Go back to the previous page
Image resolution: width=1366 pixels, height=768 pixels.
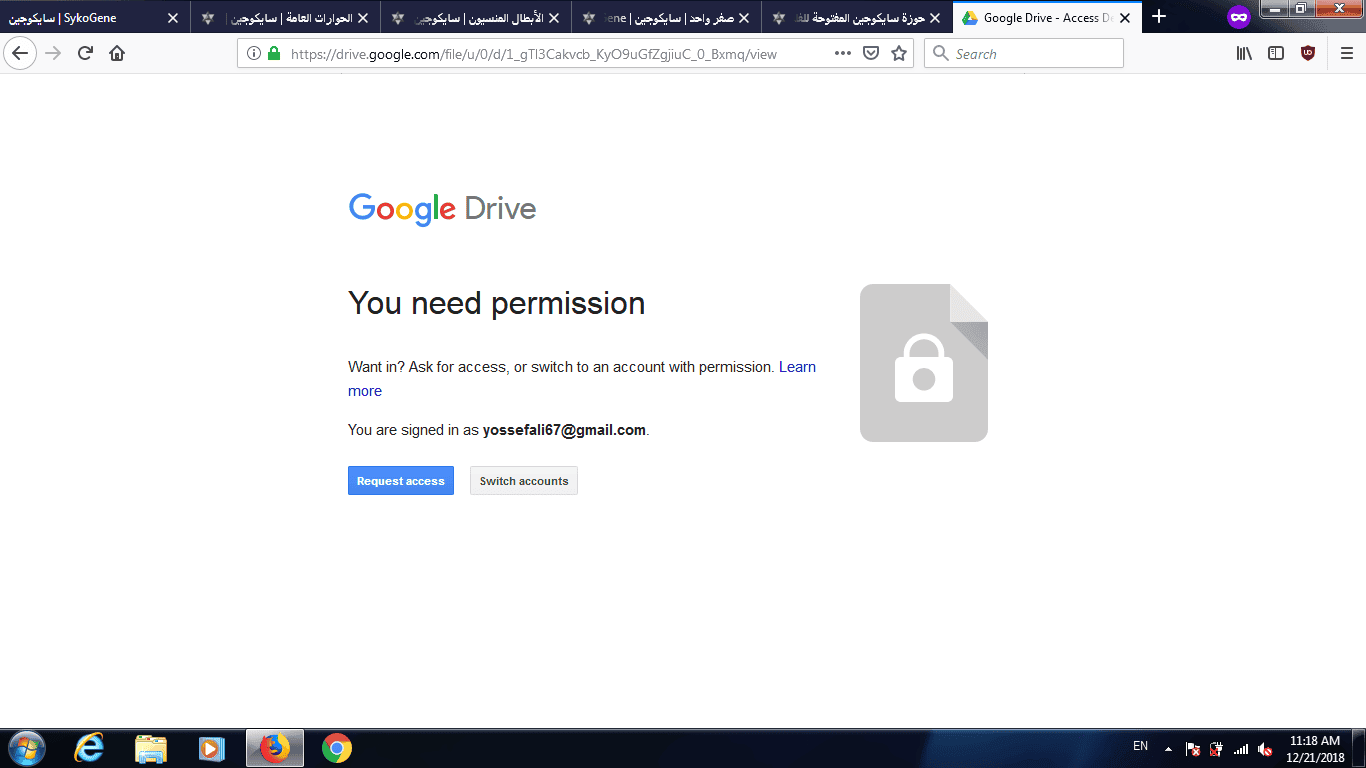tap(20, 54)
